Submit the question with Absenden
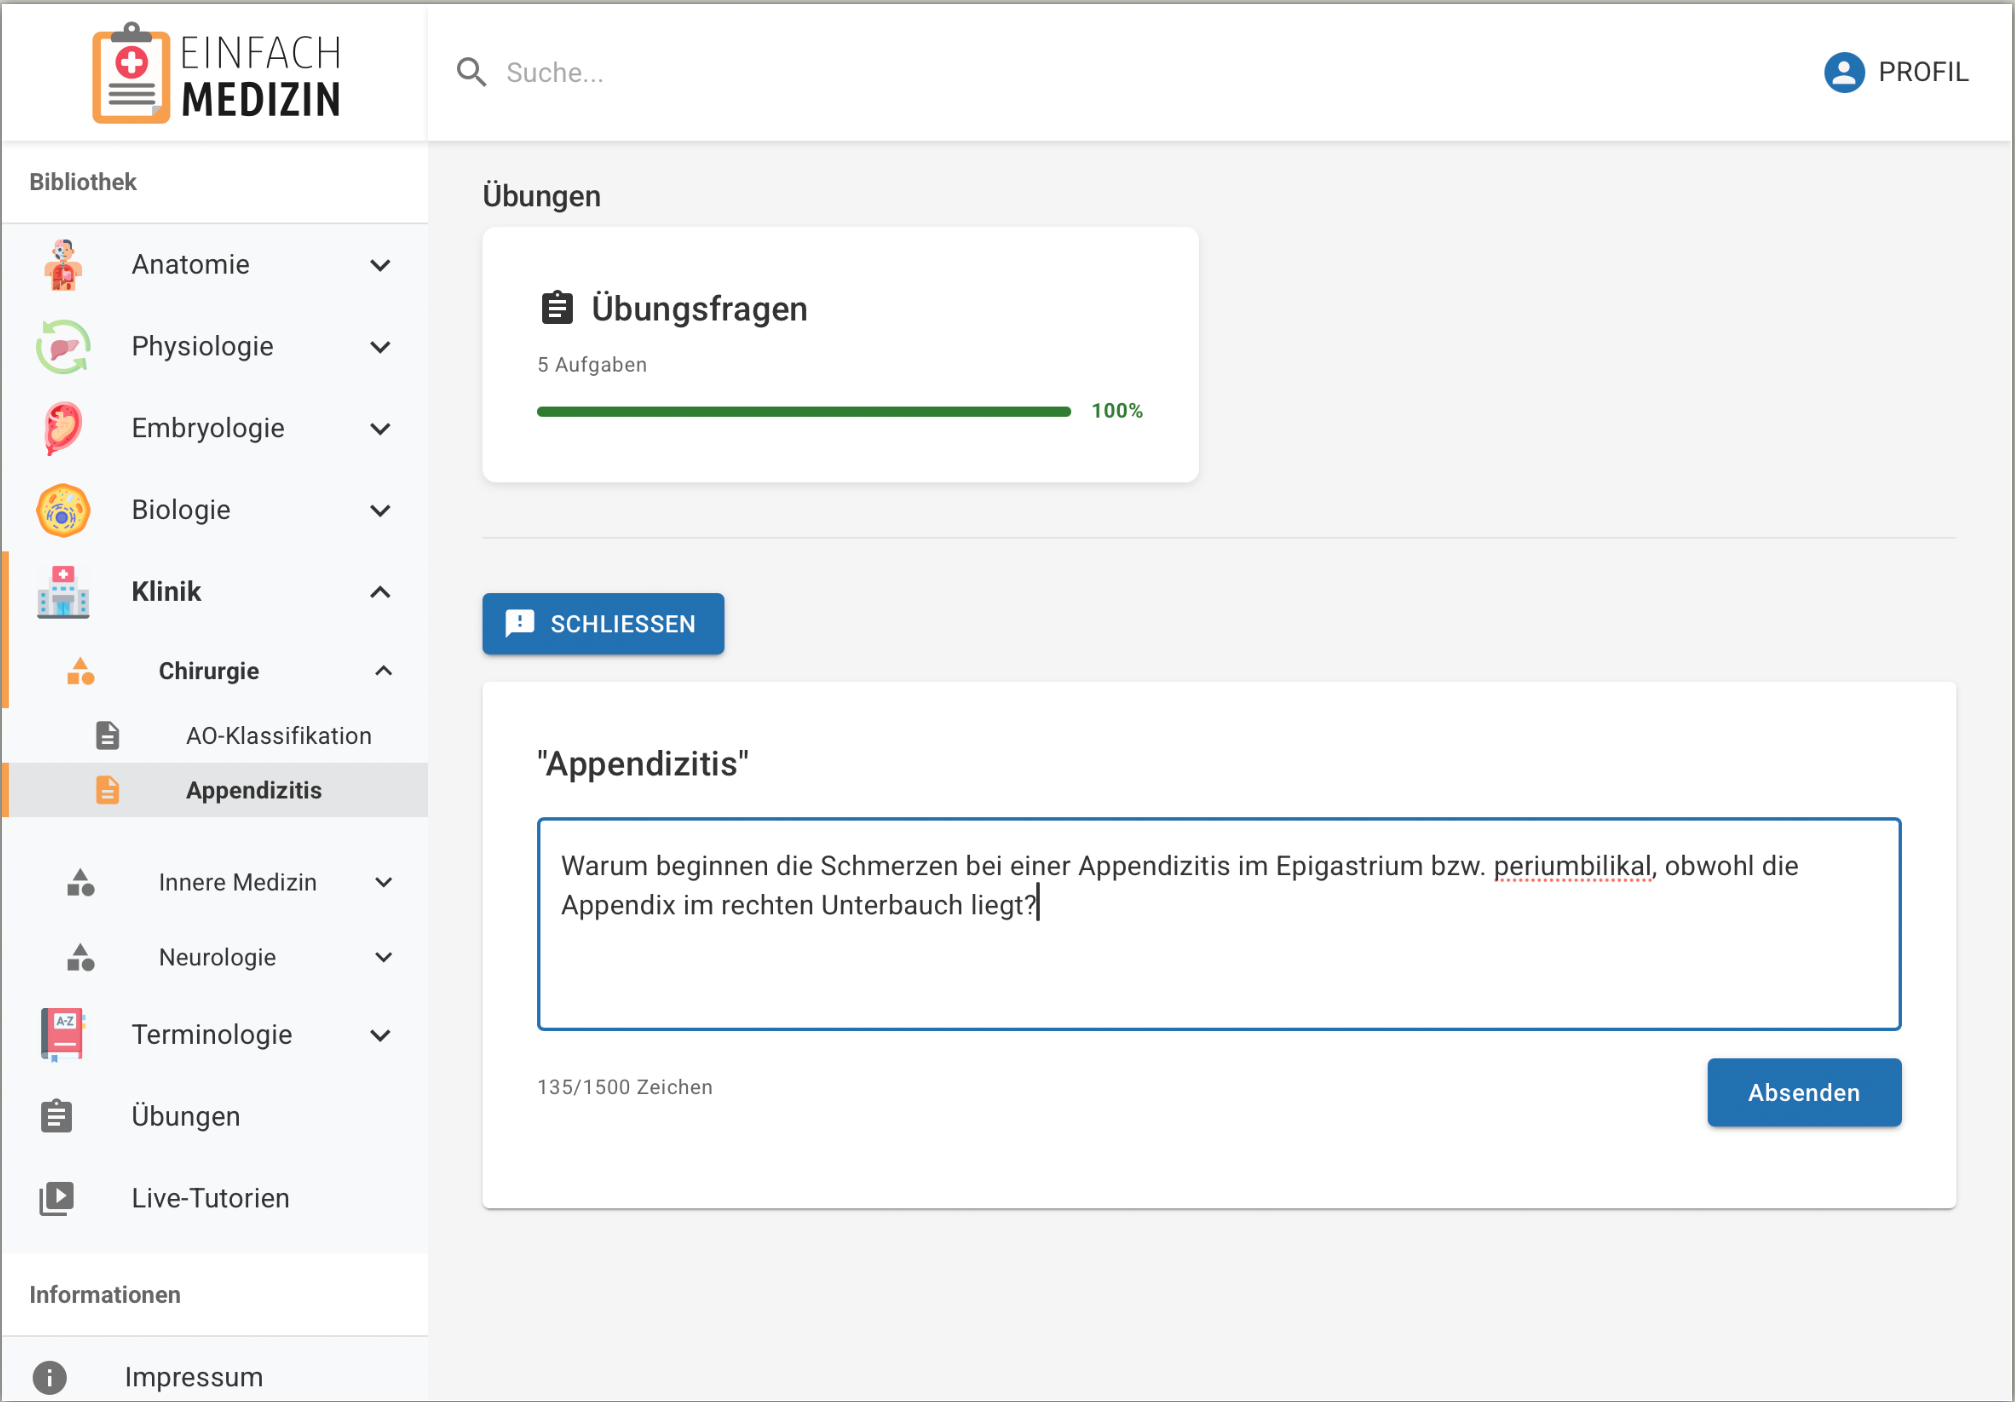Viewport: 2015px width, 1402px height. point(1803,1092)
